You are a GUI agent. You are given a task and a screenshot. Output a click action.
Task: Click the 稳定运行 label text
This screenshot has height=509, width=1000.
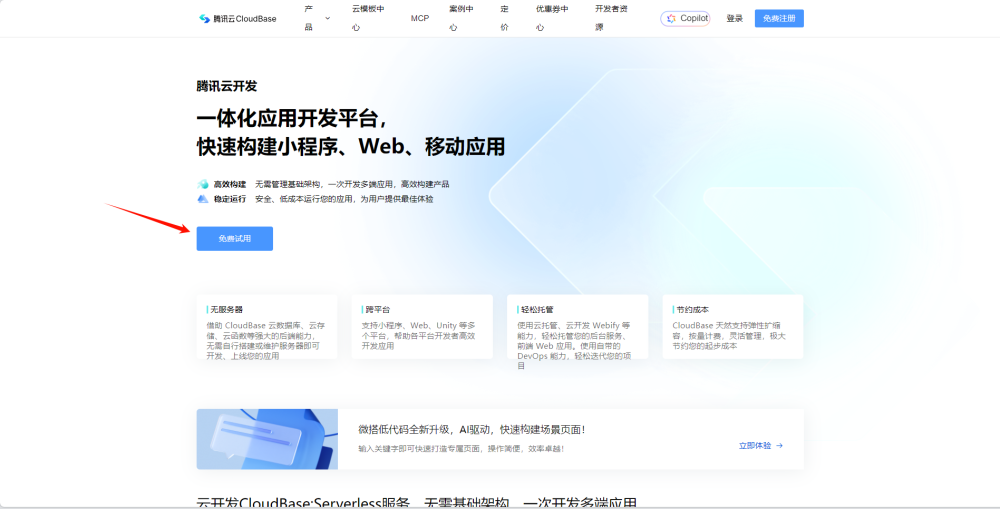pos(230,199)
